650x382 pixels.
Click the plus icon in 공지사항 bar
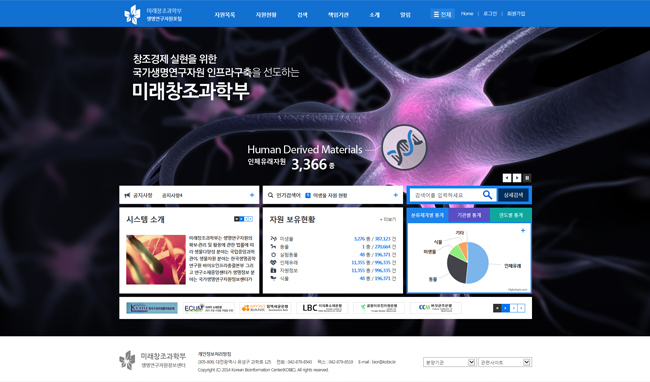pos(252,195)
